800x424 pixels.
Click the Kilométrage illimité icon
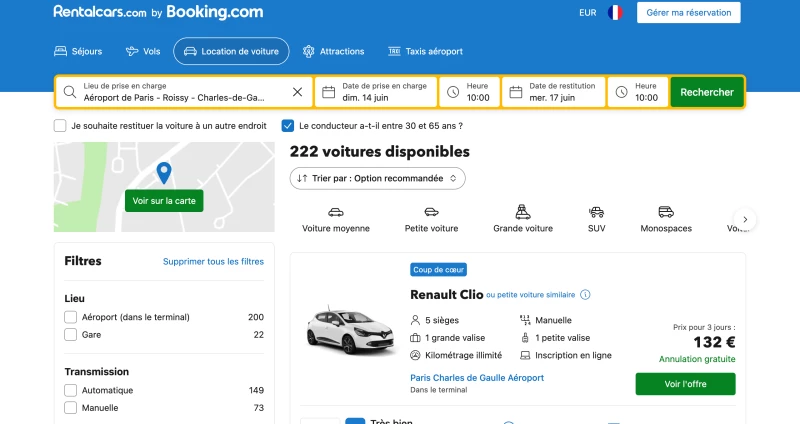click(x=415, y=355)
